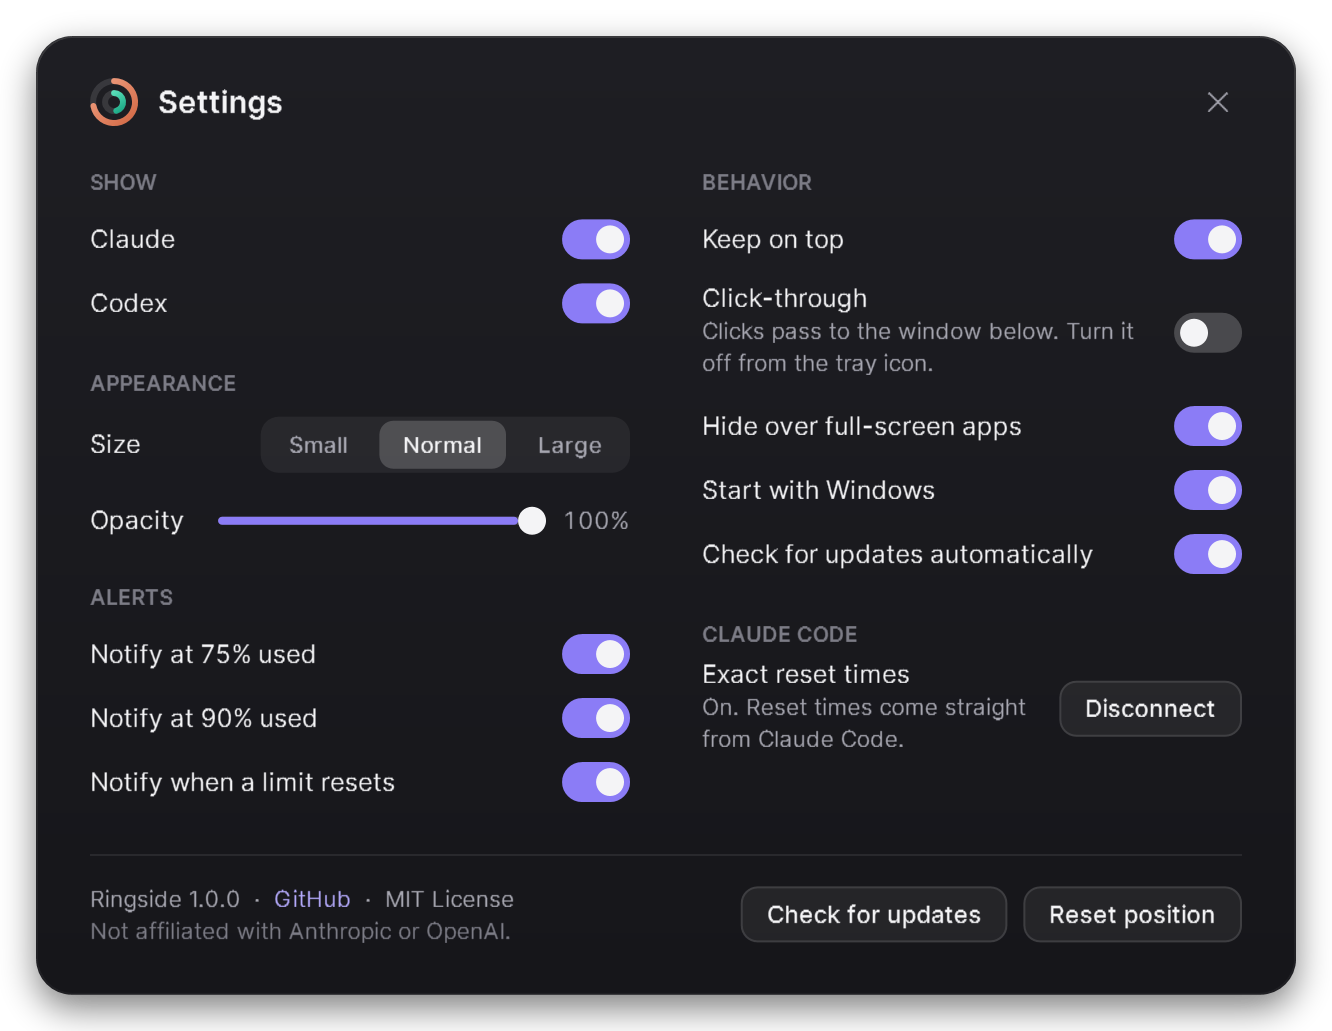Click the CLAUDE CODE section heading
The height and width of the screenshot is (1031, 1332).
(780, 635)
